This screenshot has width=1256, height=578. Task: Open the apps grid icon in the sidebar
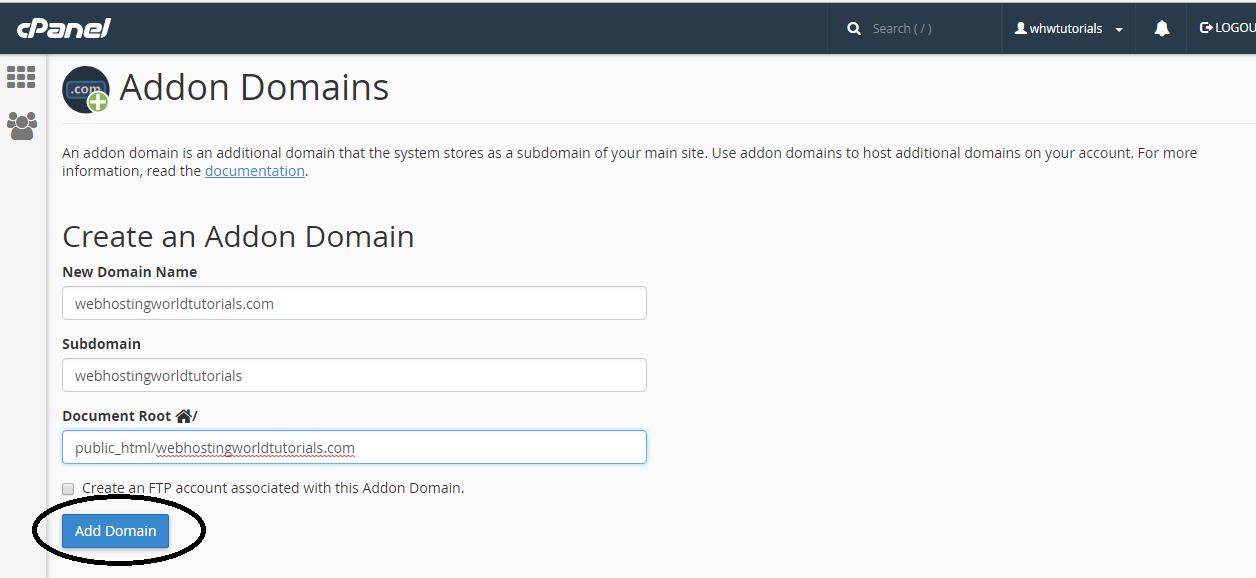[x=21, y=77]
